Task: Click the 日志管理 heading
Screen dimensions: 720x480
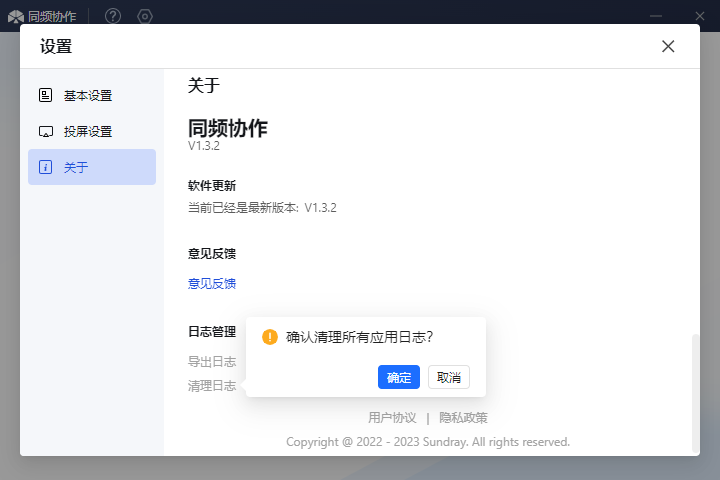Action: pos(212,331)
